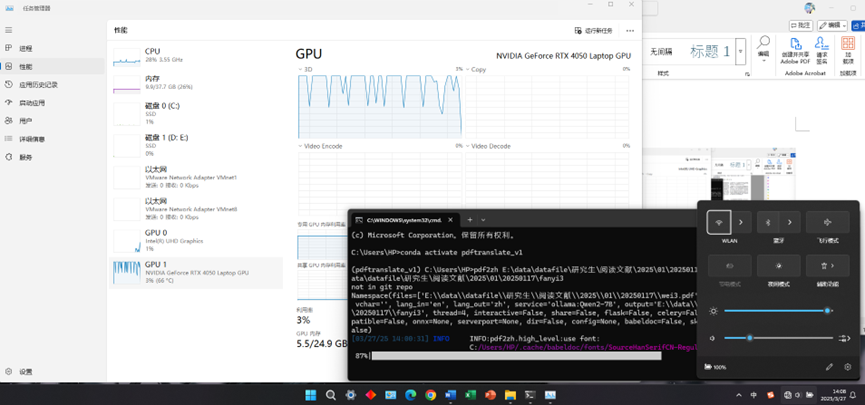Click 运行新任务 (Run new task) button
This screenshot has height=405, width=865.
tap(594, 30)
